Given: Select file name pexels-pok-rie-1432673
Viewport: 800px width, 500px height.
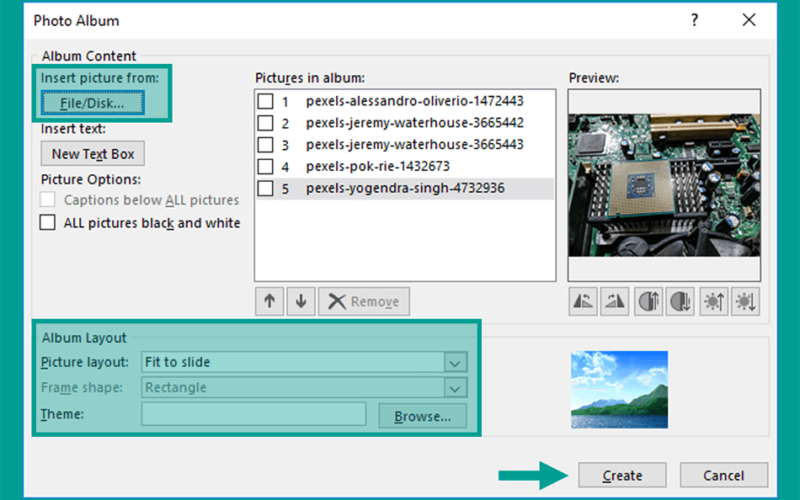Looking at the screenshot, I should (378, 166).
